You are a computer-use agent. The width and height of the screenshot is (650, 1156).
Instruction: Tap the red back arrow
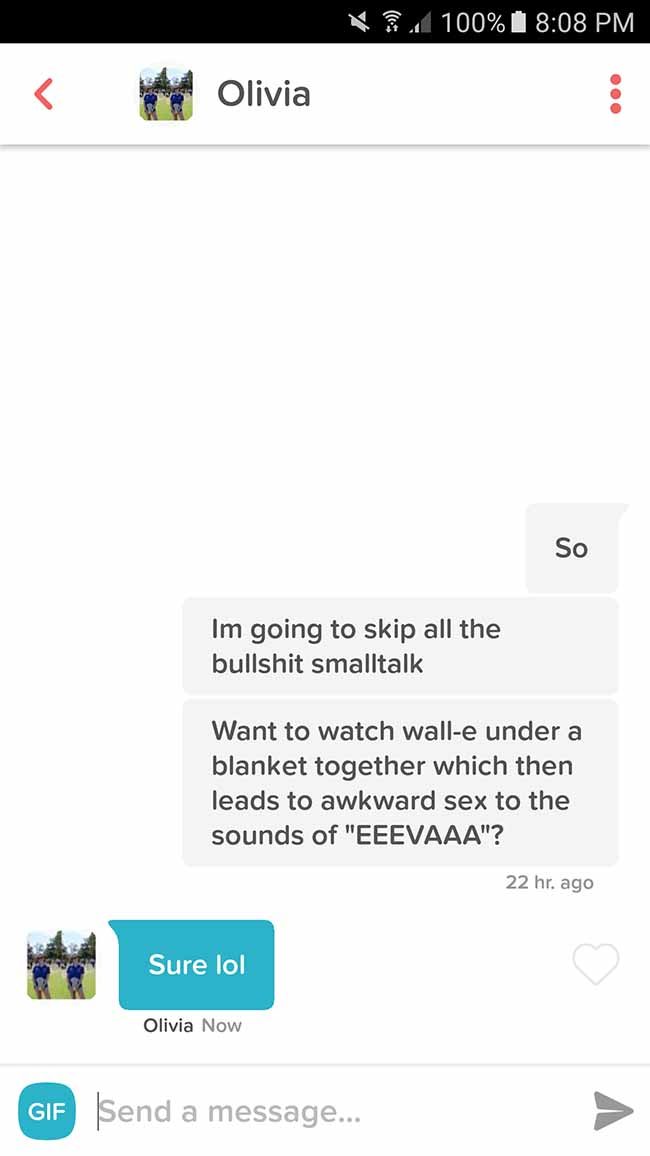pos(43,94)
